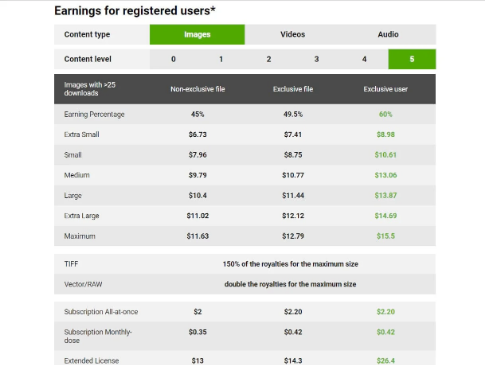Click the $0.35 Subscription Monthly value
Image resolution: width=485 pixels, height=365 pixels.
pos(198,332)
